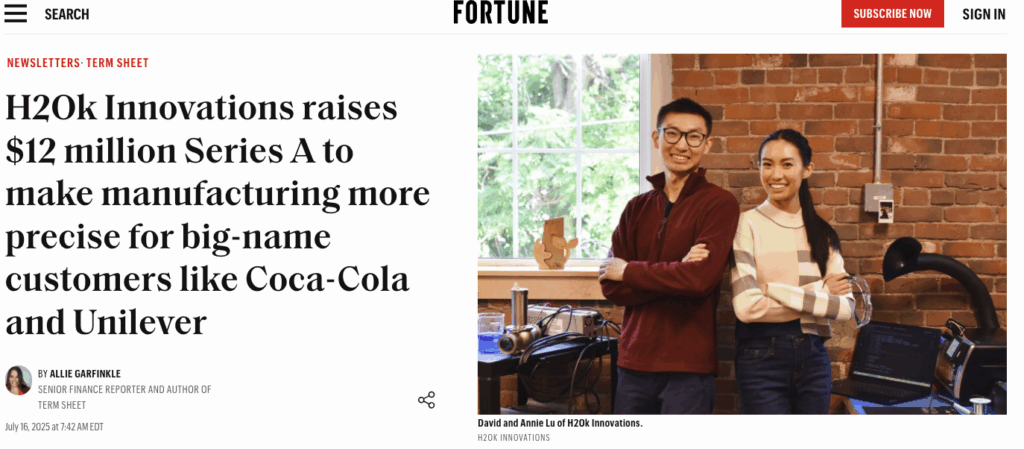The width and height of the screenshot is (1024, 449).
Task: Click Sign In at top right
Action: pos(983,14)
